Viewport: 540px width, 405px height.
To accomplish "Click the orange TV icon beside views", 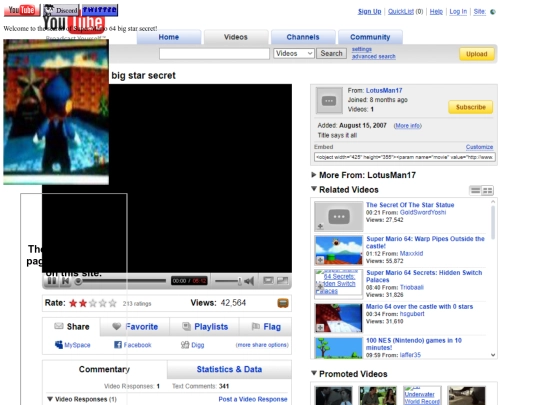I will tap(283, 303).
